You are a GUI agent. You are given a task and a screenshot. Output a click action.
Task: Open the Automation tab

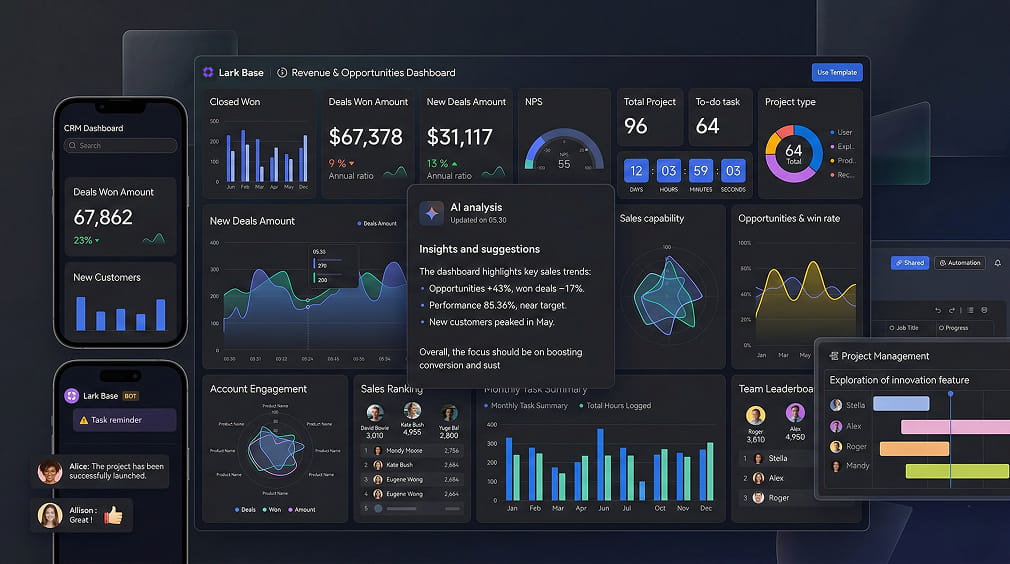[x=959, y=263]
